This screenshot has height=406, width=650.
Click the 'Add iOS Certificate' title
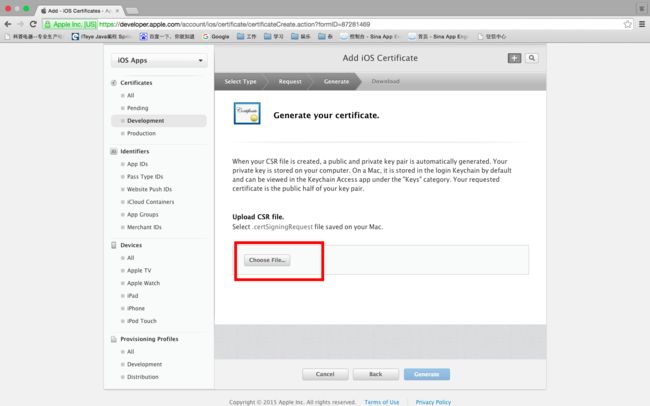coord(380,58)
